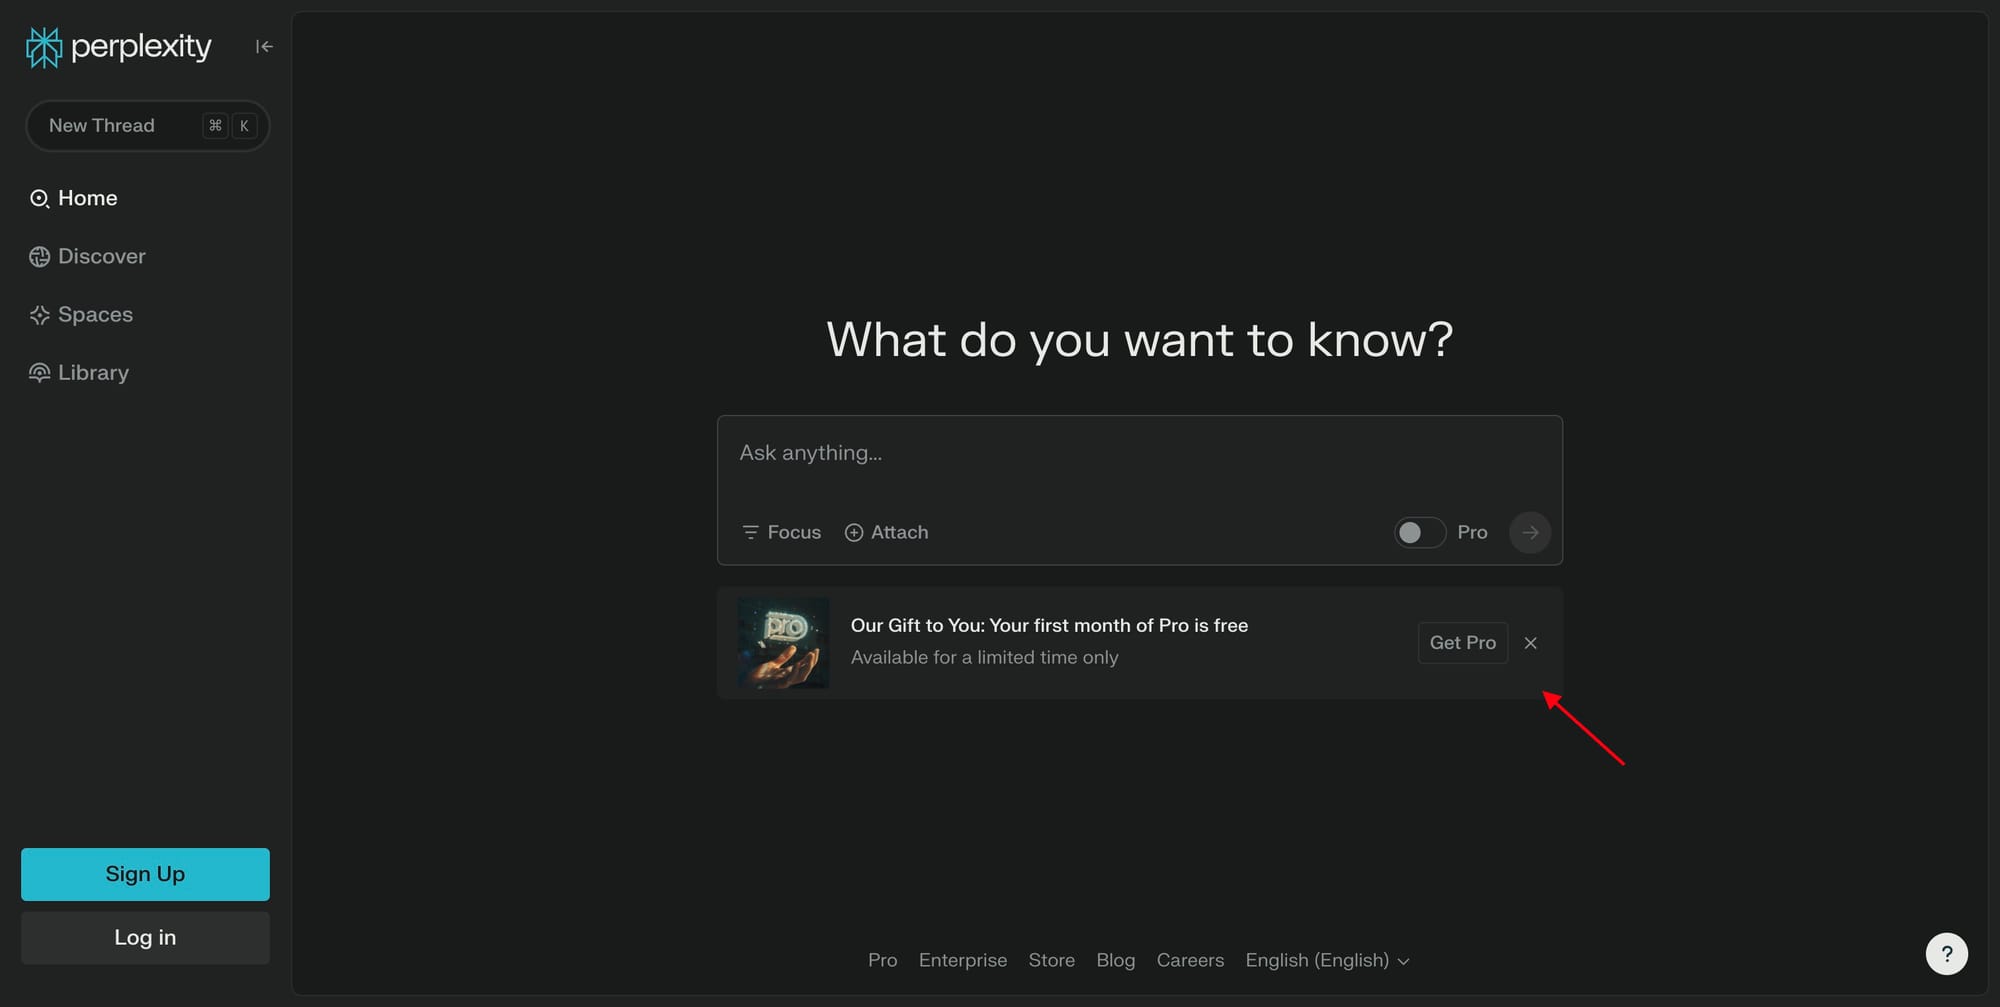Open the Library section
Screen dimensions: 2000x1007
(80, 372)
